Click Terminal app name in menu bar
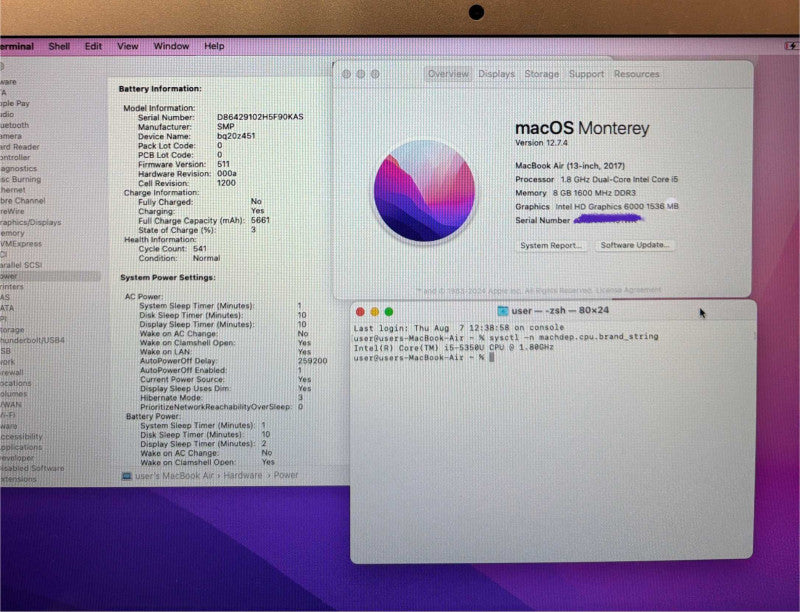Image resolution: width=800 pixels, height=612 pixels. click(x=17, y=46)
